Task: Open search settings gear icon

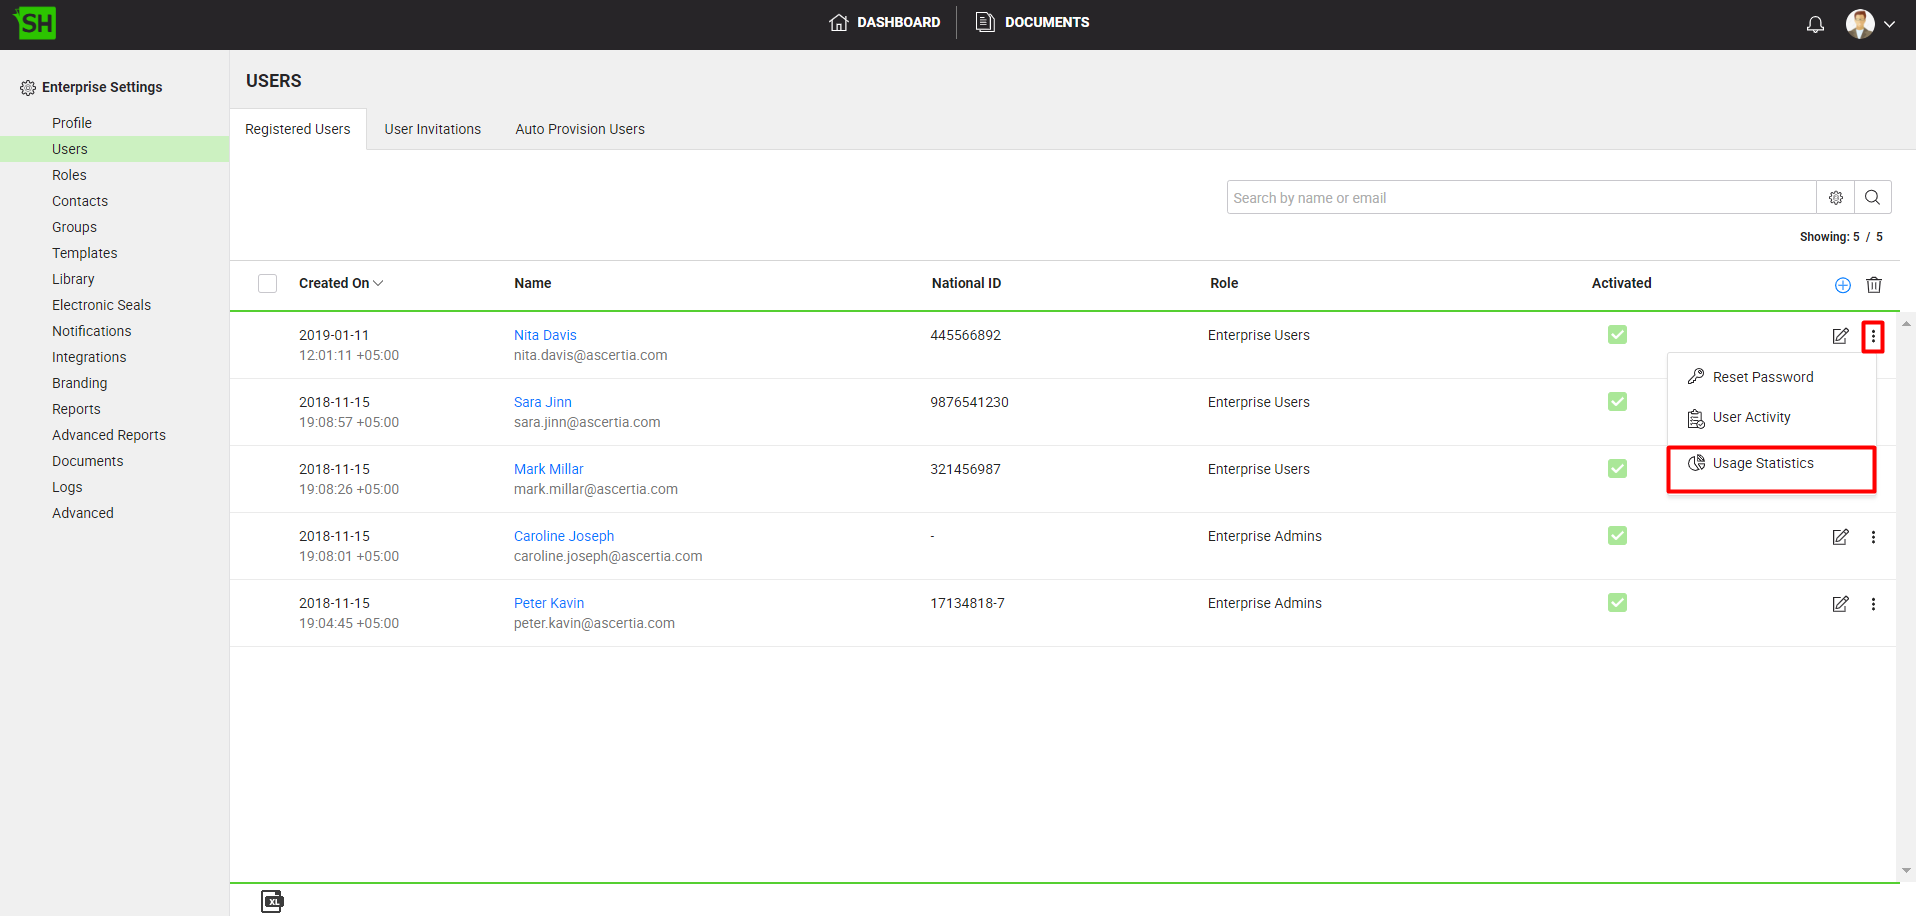Action: 1835,198
